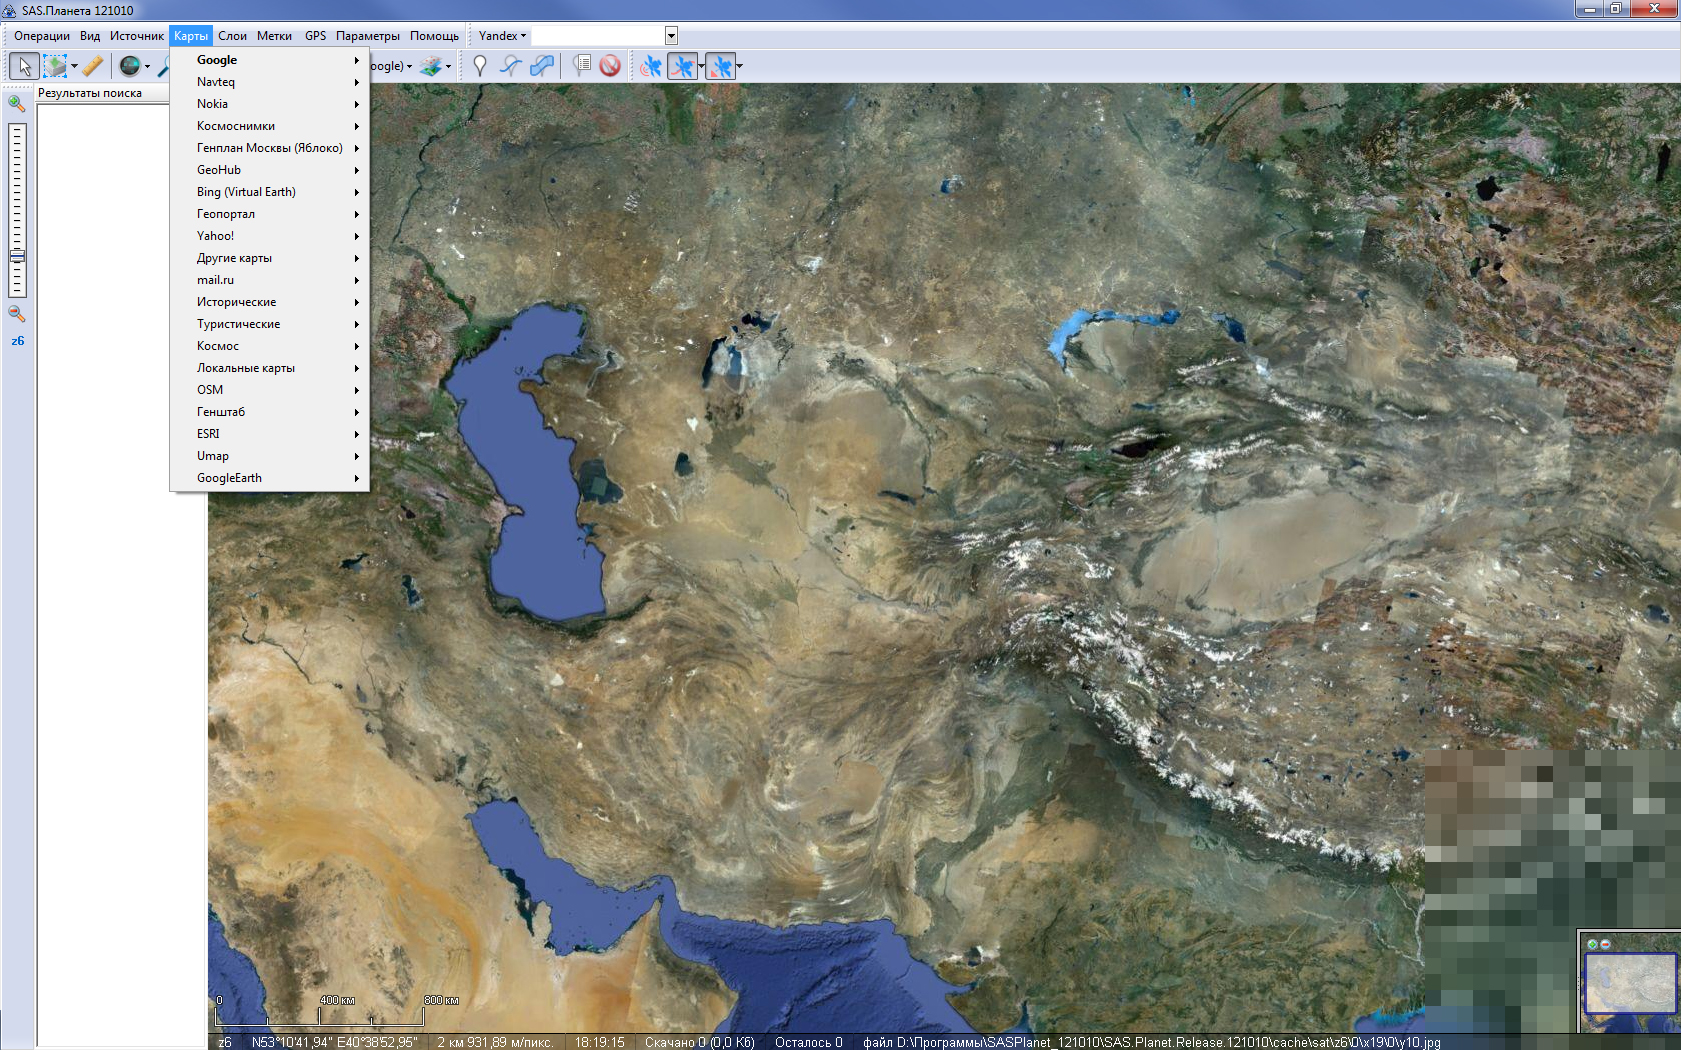Select the arrow pointer move tool
The image size is (1681, 1050).
24,66
